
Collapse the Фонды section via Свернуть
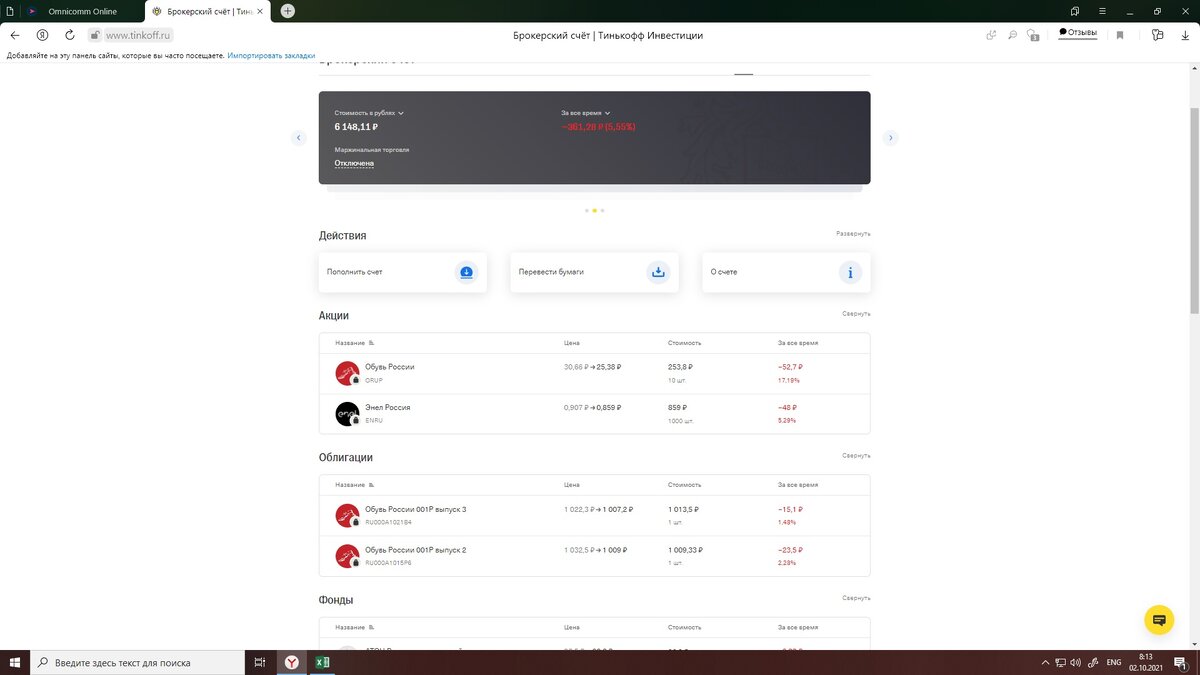point(856,598)
